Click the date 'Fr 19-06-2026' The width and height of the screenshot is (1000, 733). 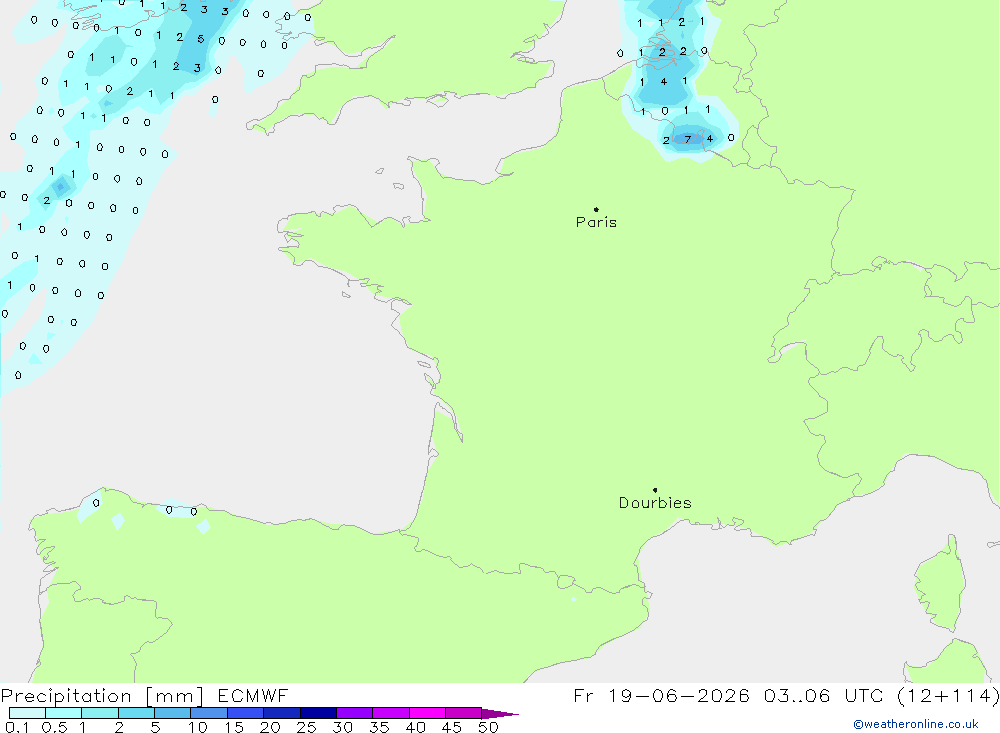661,695
